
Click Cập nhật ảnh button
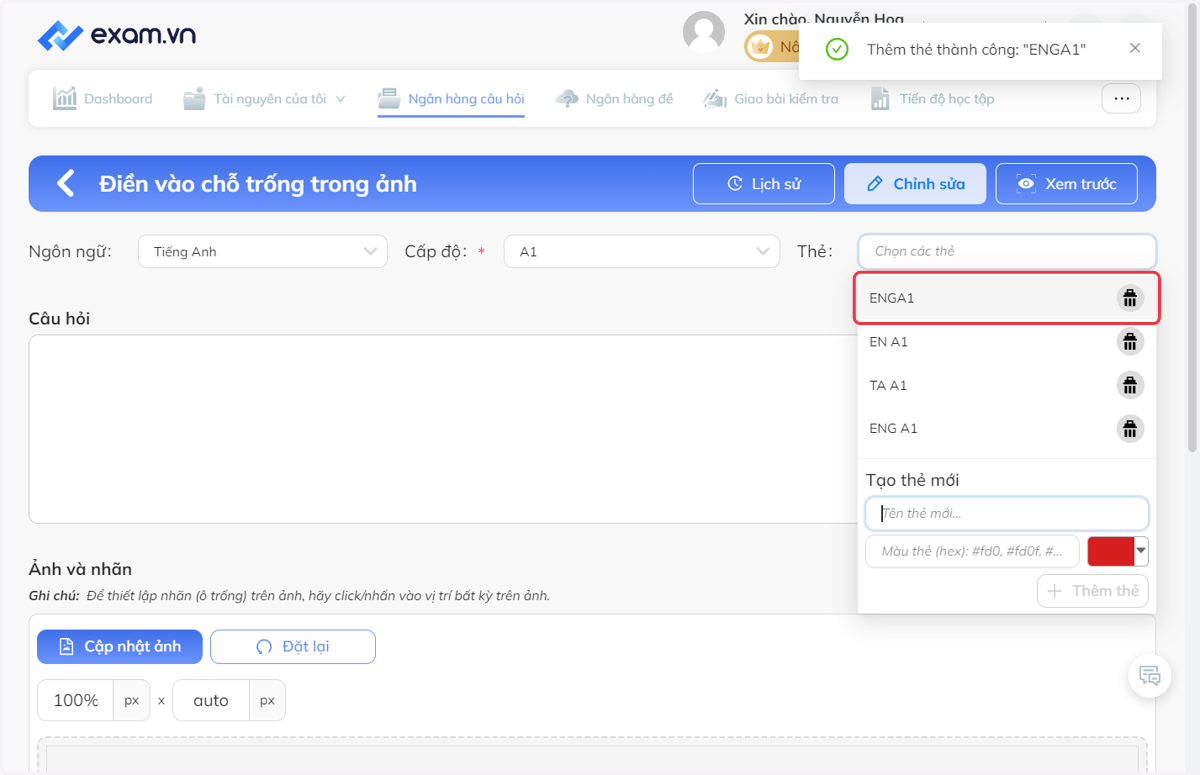(x=120, y=646)
